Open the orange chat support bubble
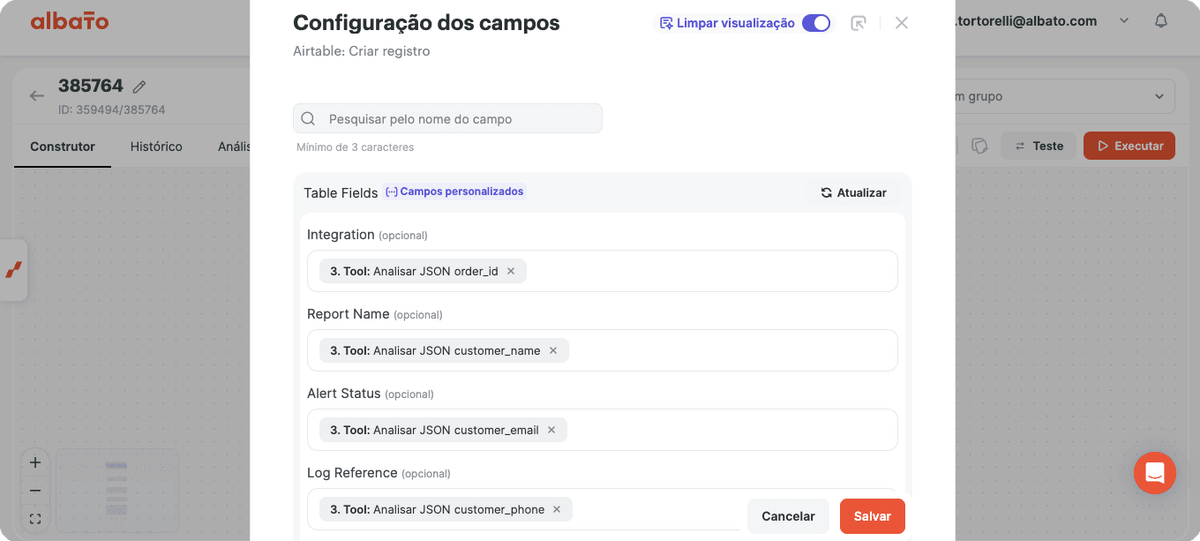The width and height of the screenshot is (1200, 541). tap(1155, 473)
